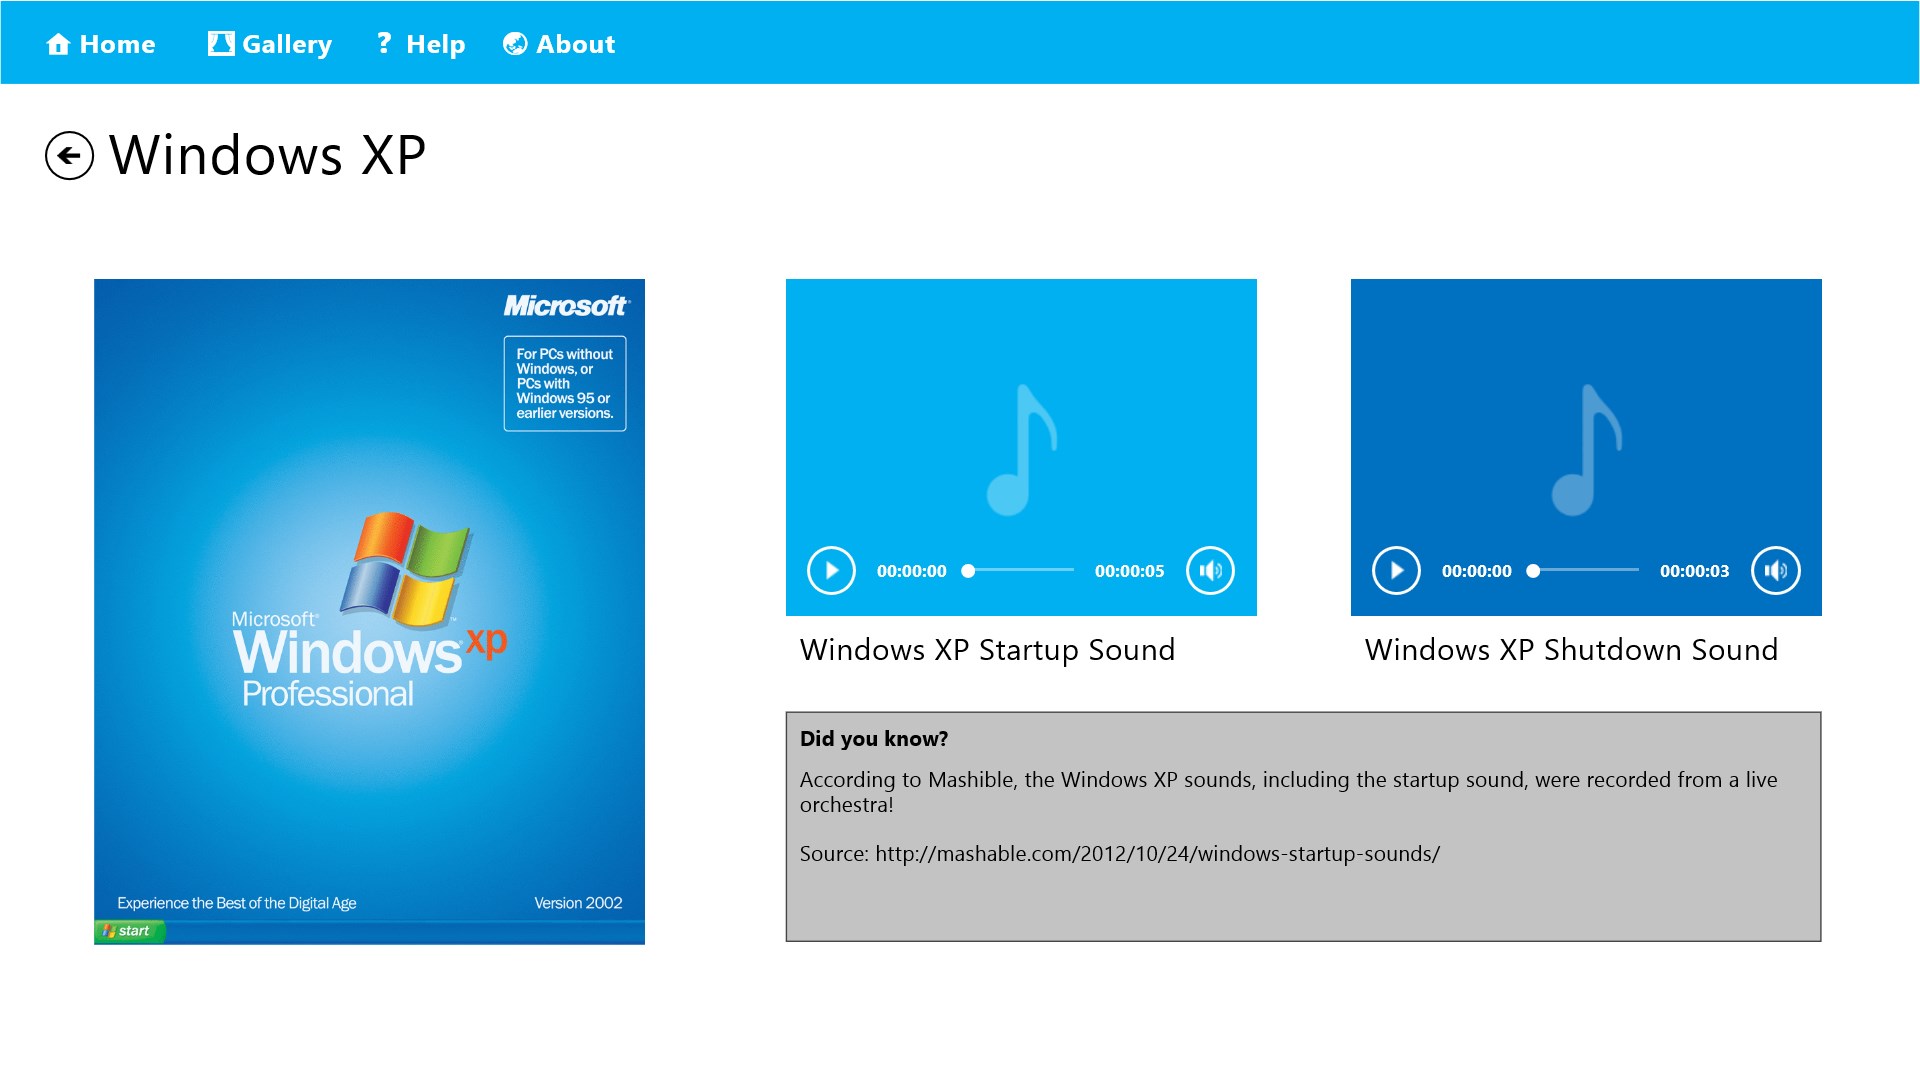The height and width of the screenshot is (1080, 1920).
Task: Click the Gallery picture icon
Action: tap(221, 43)
